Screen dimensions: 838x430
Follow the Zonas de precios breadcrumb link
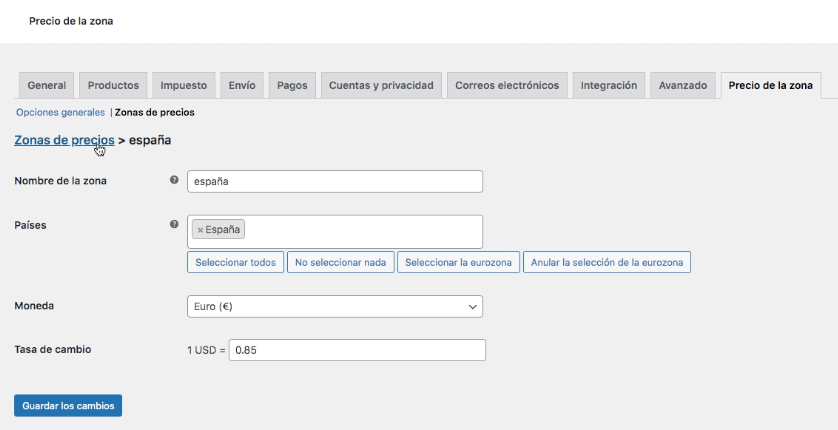(x=64, y=140)
